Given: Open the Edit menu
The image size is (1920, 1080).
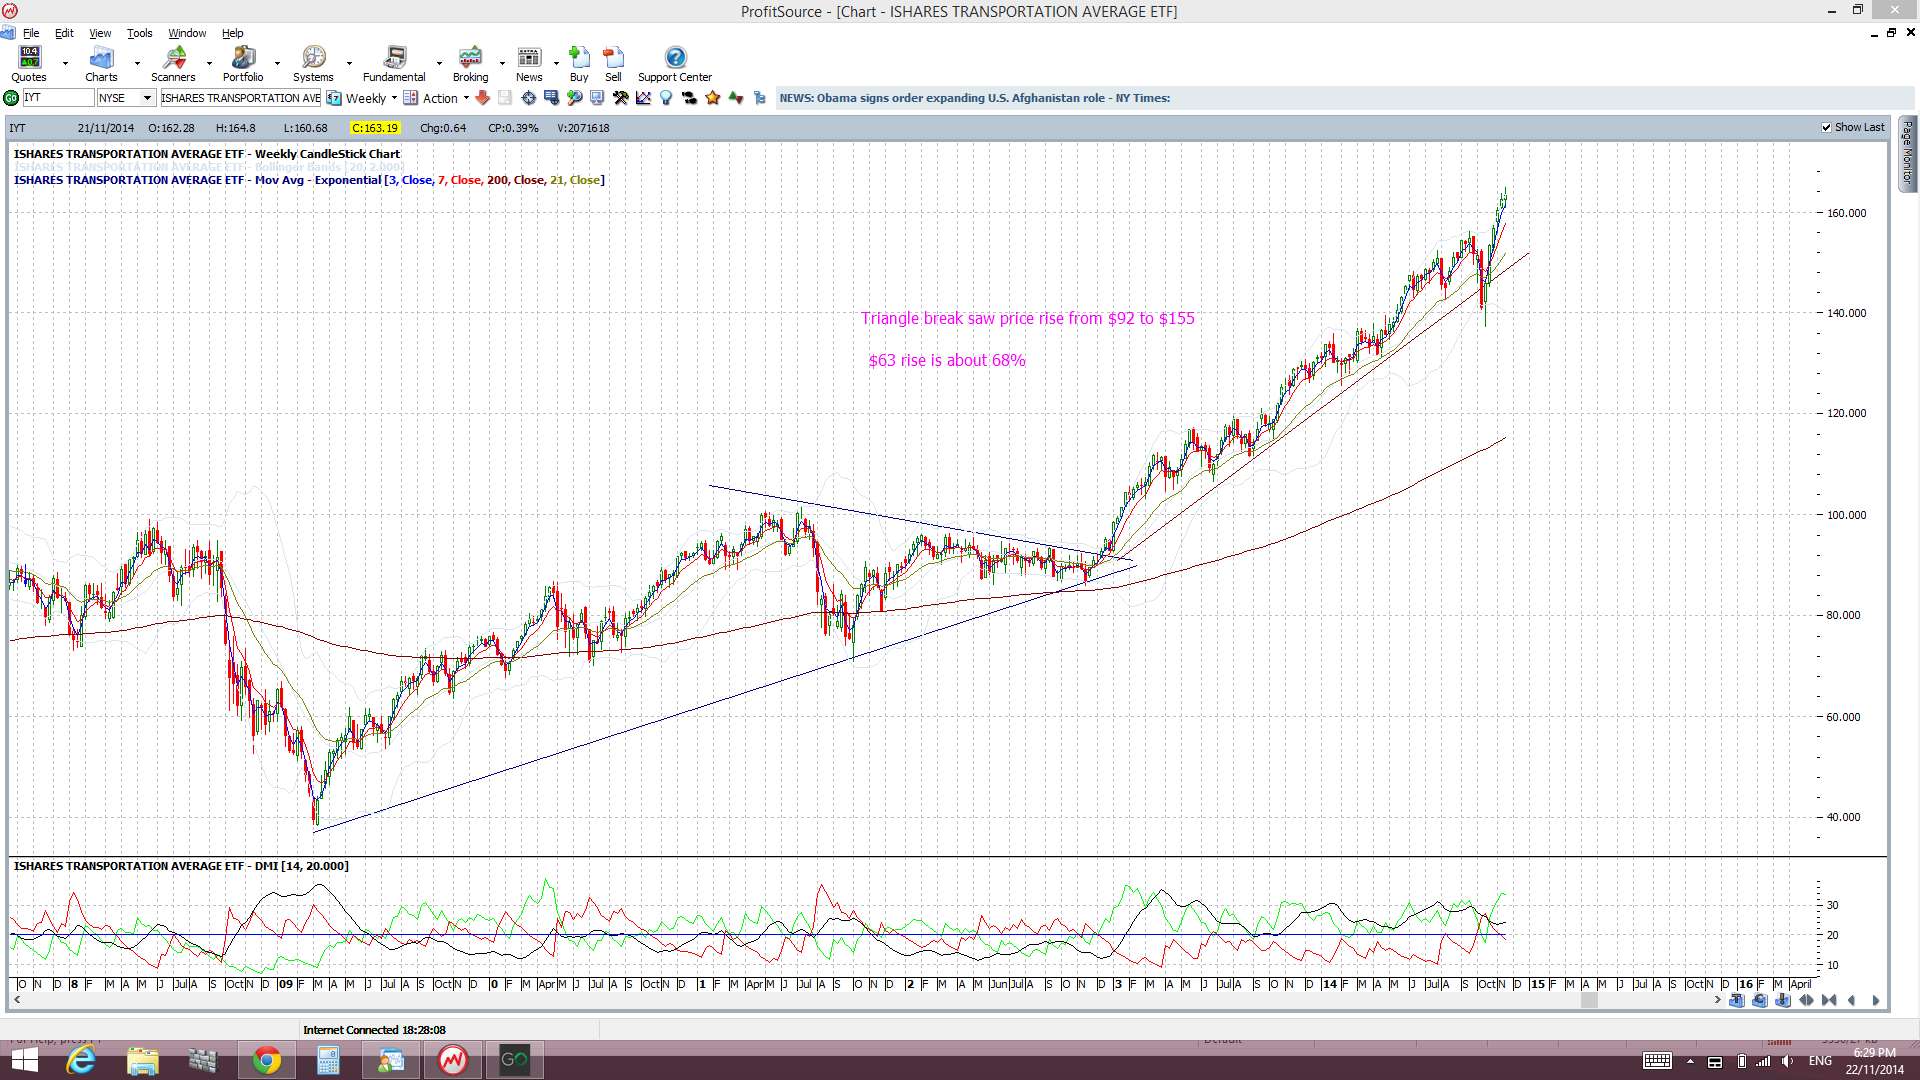Looking at the screenshot, I should 64,33.
